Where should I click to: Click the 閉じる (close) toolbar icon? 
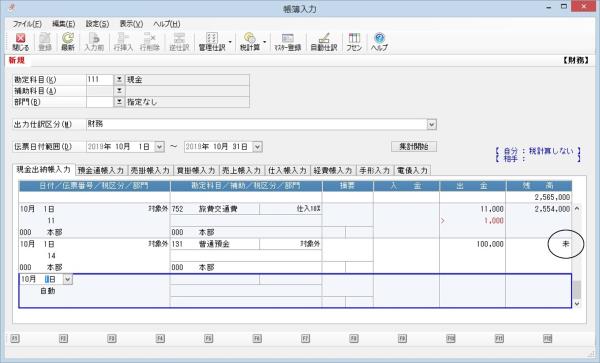pyautogui.click(x=20, y=42)
